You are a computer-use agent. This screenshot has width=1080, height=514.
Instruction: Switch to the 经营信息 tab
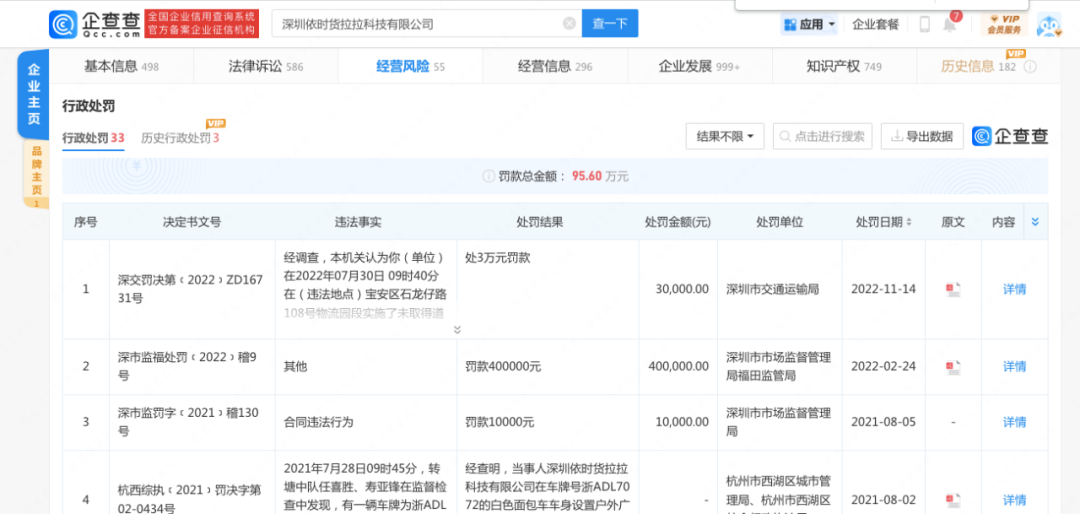click(554, 67)
